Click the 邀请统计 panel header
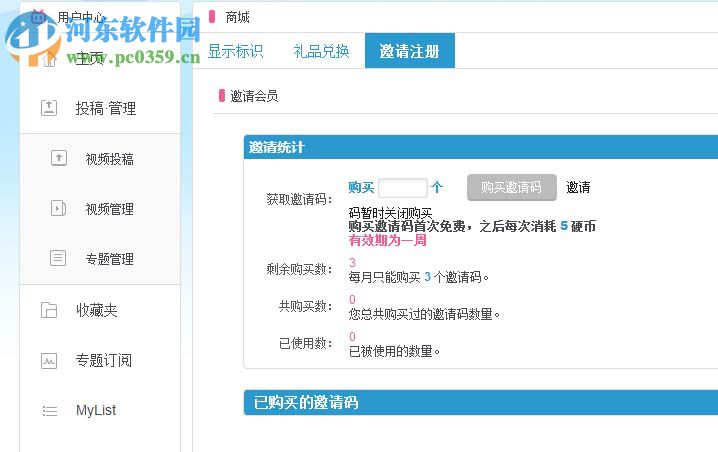Image resolution: width=718 pixels, height=452 pixels. 481,147
